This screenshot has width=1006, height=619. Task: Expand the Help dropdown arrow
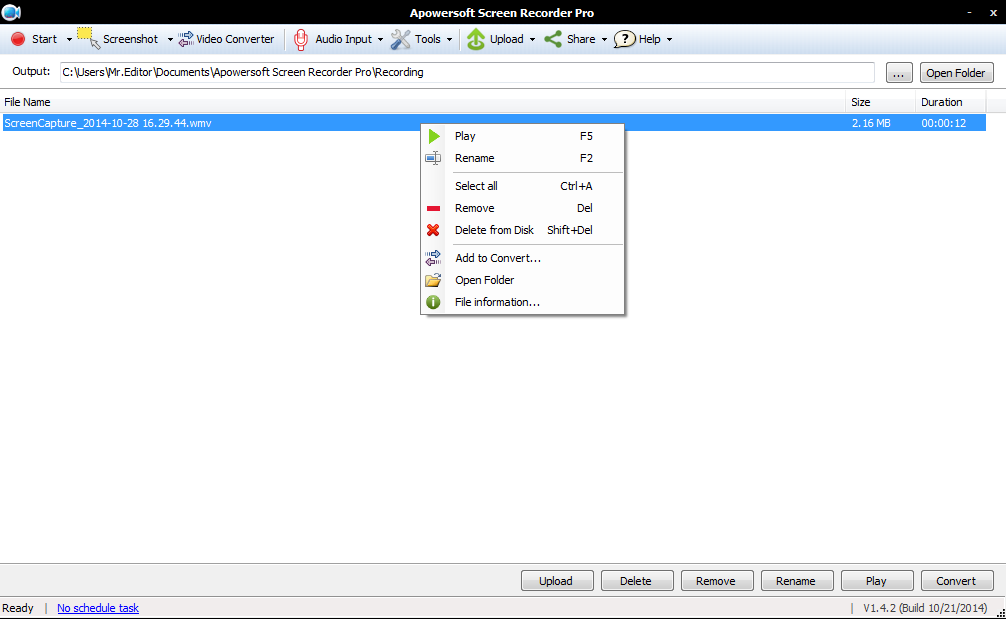[669, 40]
